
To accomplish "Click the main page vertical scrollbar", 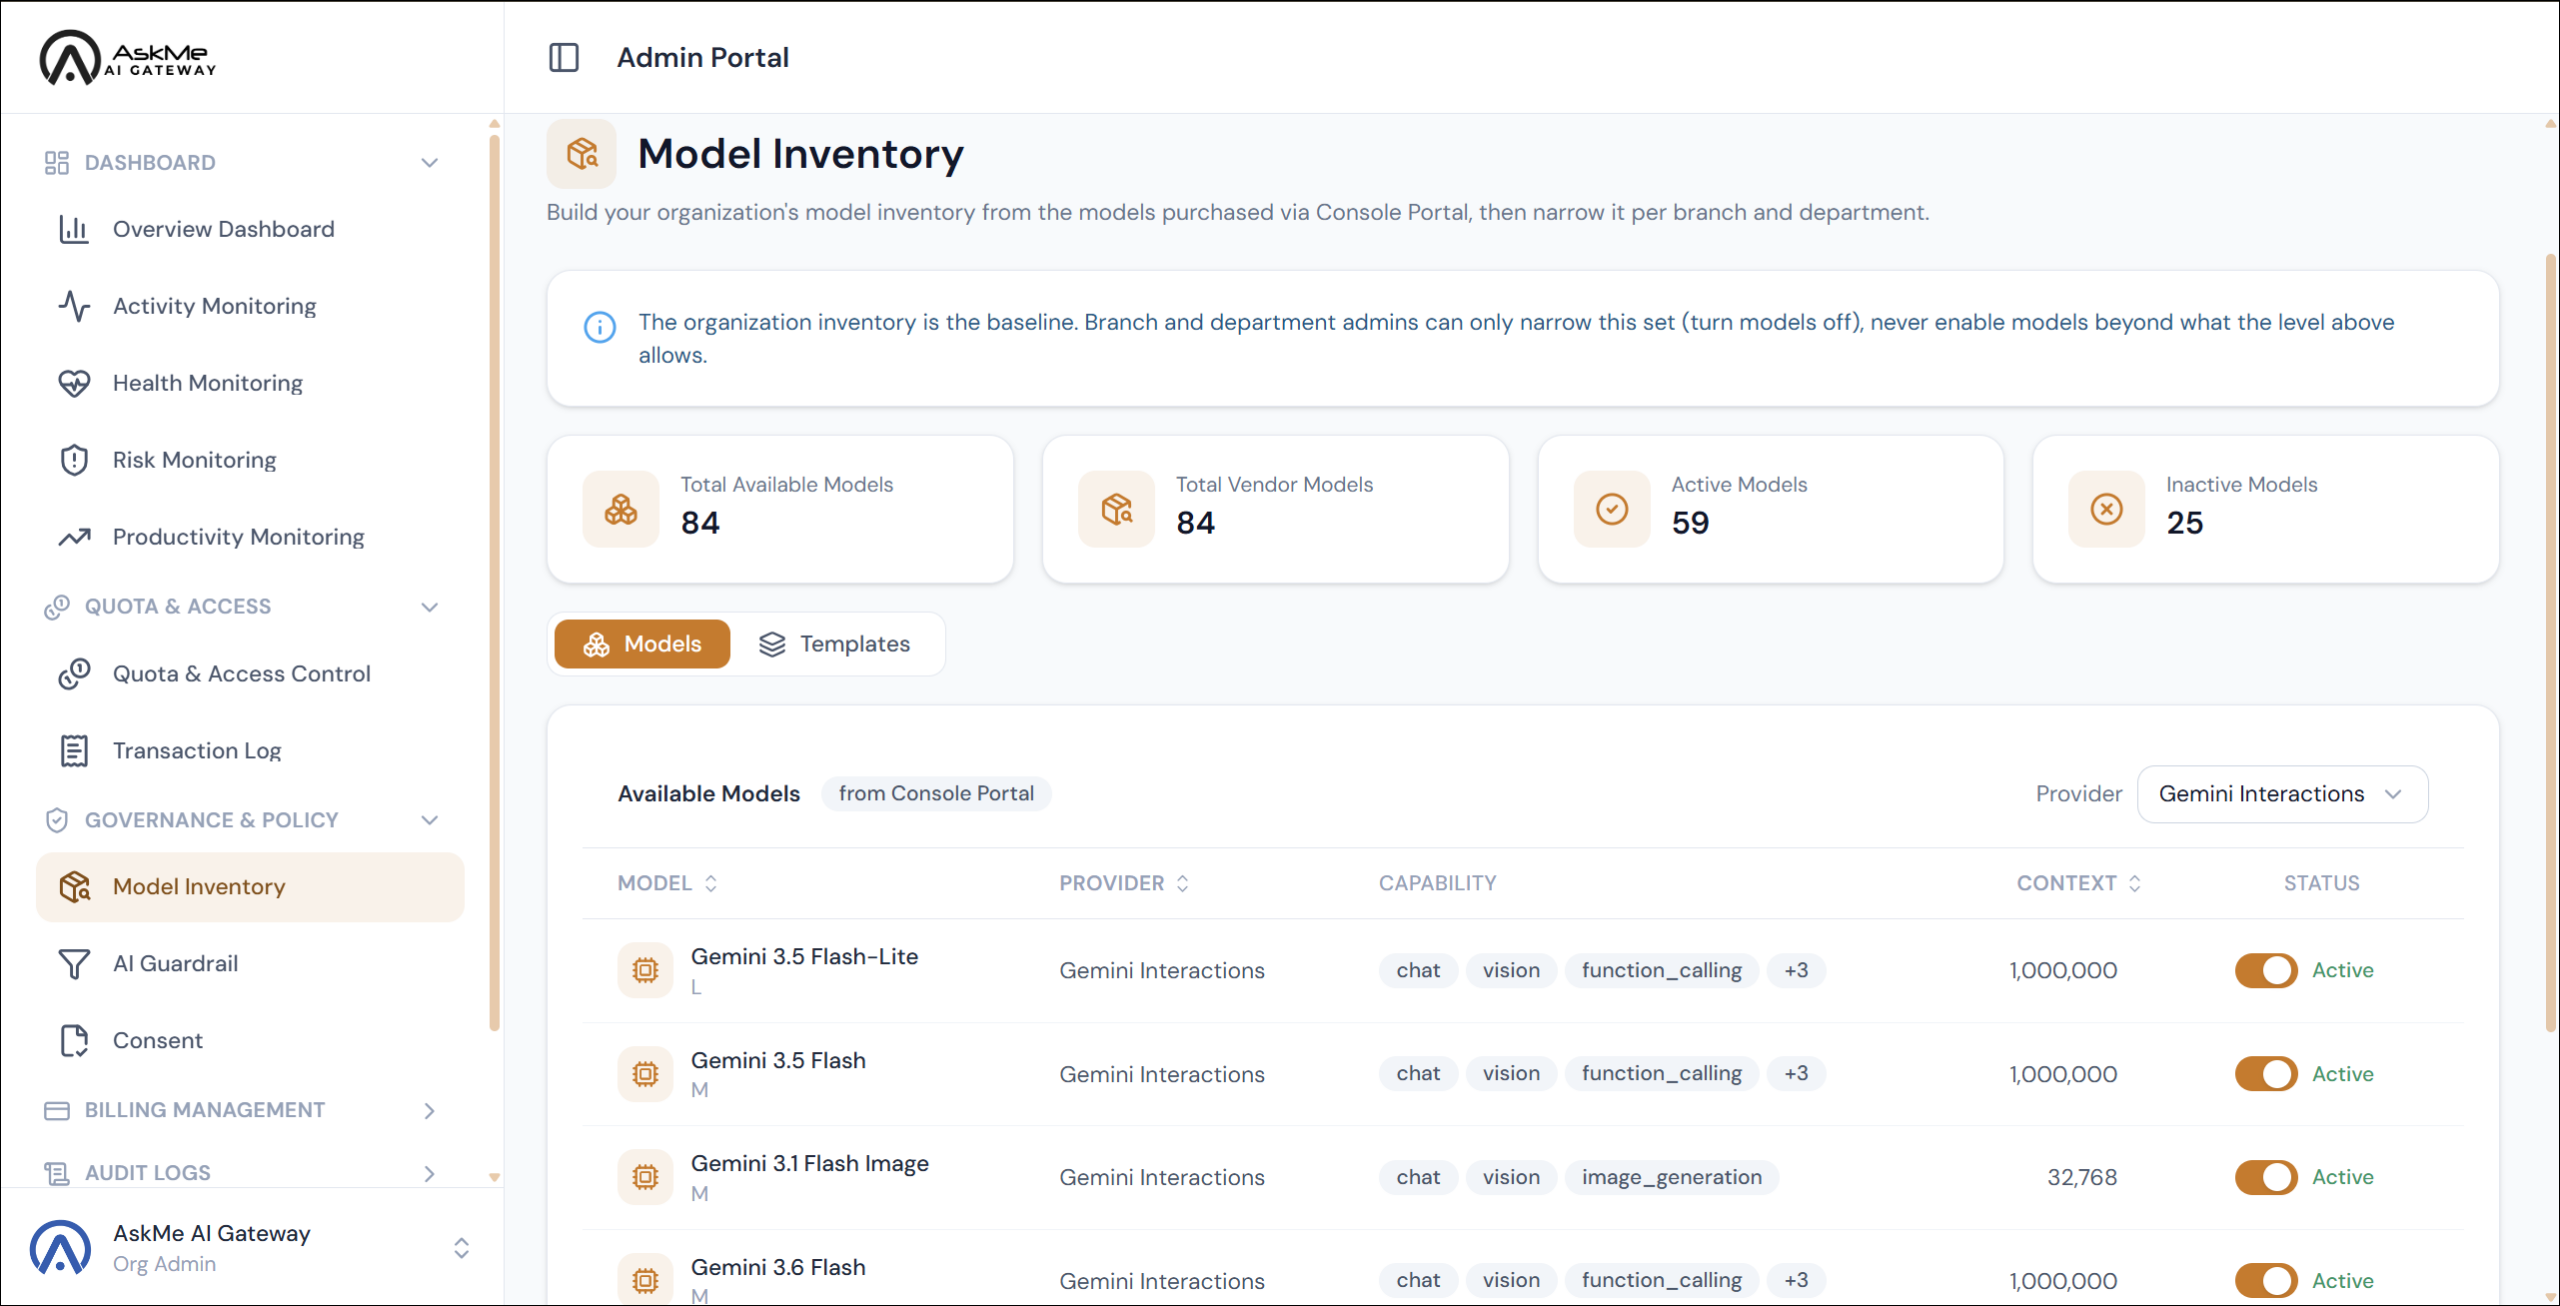I will point(2550,645).
